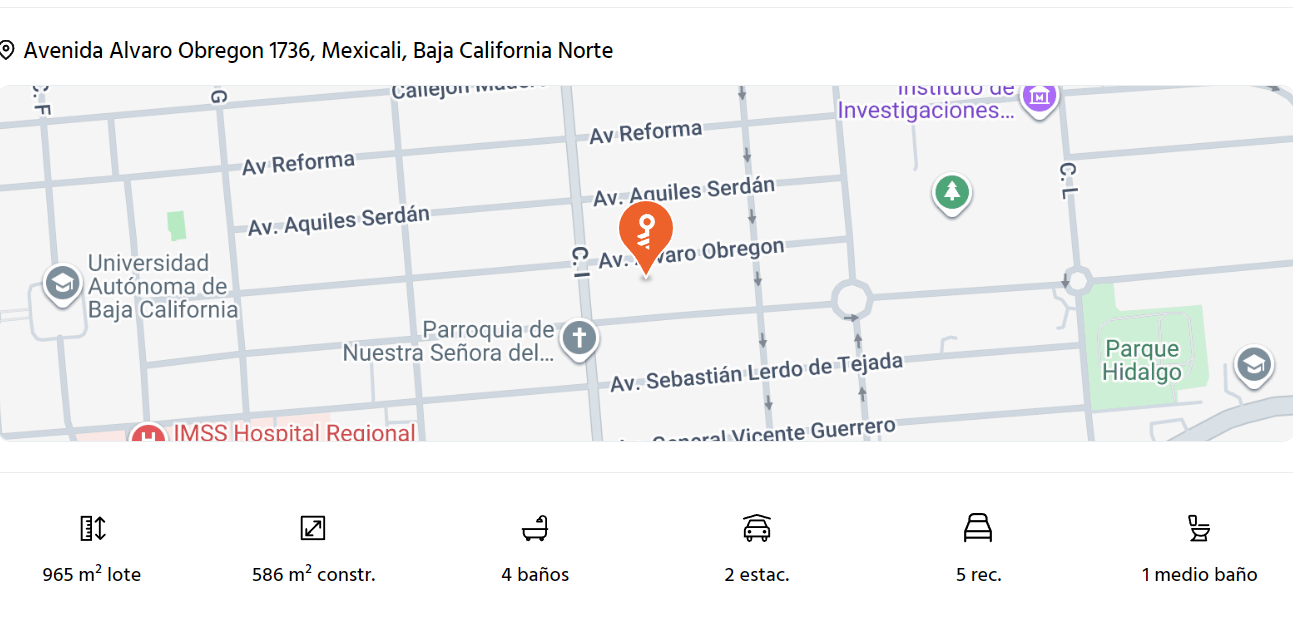This screenshot has height=622, width=1293.
Task: Click the Avenida Alvaro Obregon 1736 address text
Action: coord(318,50)
